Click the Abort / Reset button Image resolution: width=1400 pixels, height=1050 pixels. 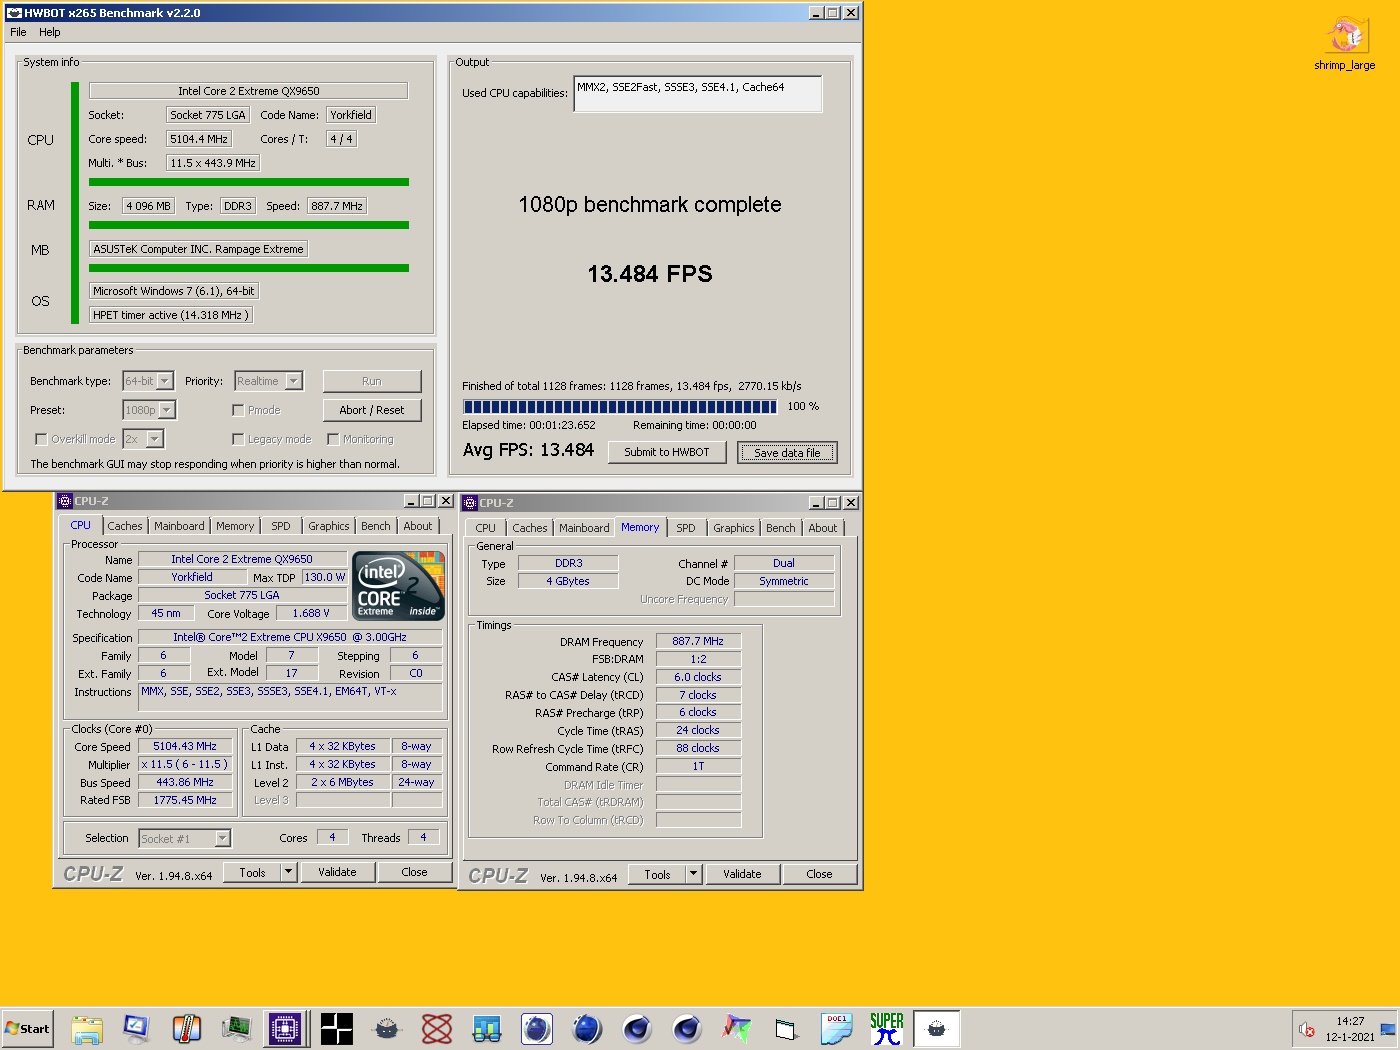pyautogui.click(x=372, y=410)
